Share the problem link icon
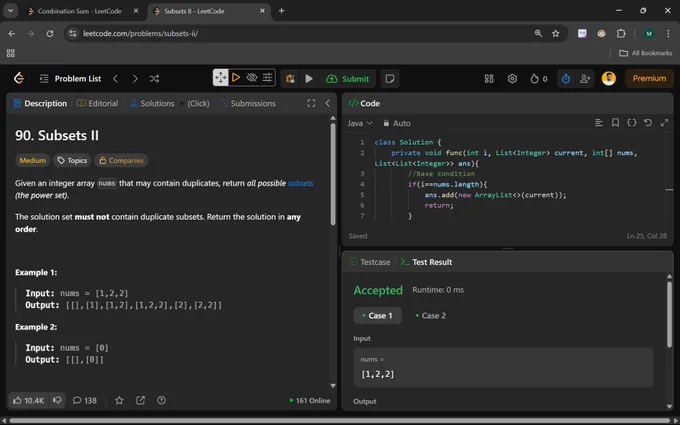 141,400
